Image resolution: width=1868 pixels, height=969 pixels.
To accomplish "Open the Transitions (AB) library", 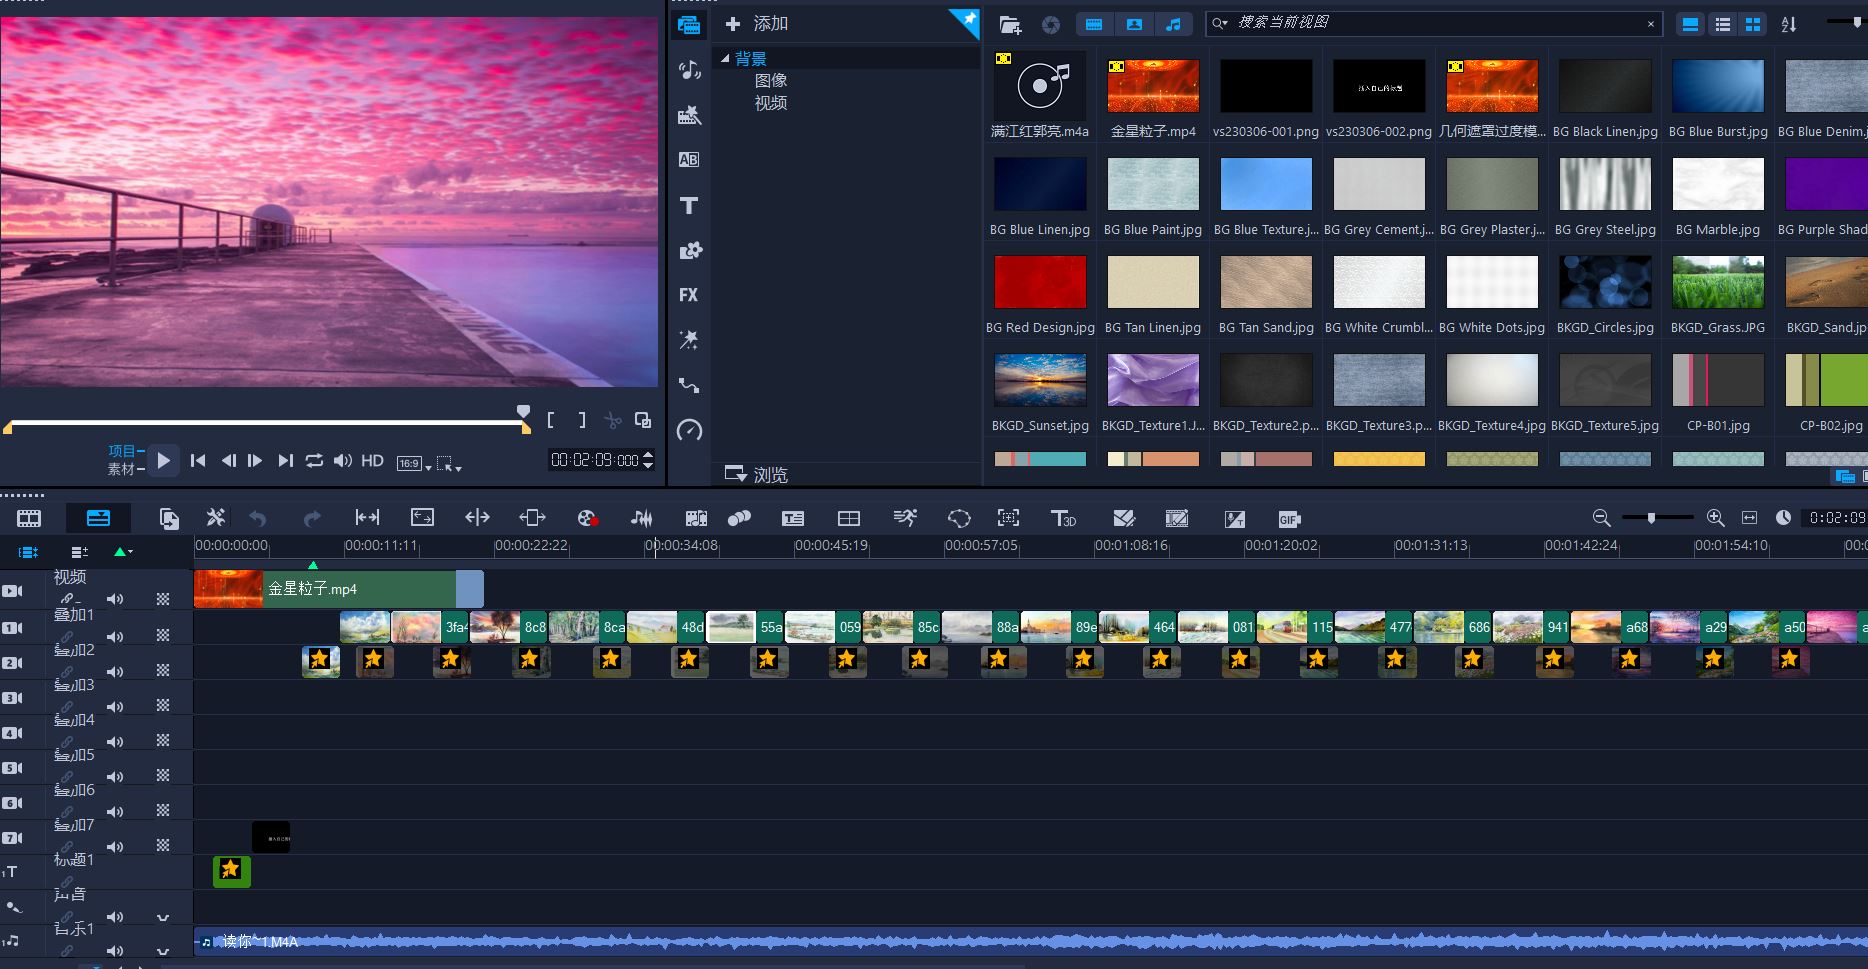I will pos(689,160).
